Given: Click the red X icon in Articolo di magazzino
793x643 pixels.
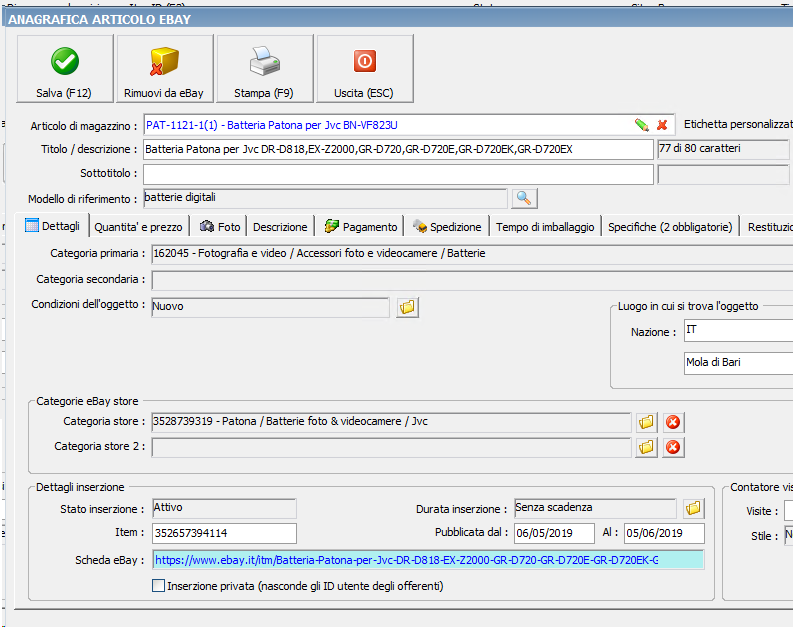Looking at the screenshot, I should (x=662, y=125).
